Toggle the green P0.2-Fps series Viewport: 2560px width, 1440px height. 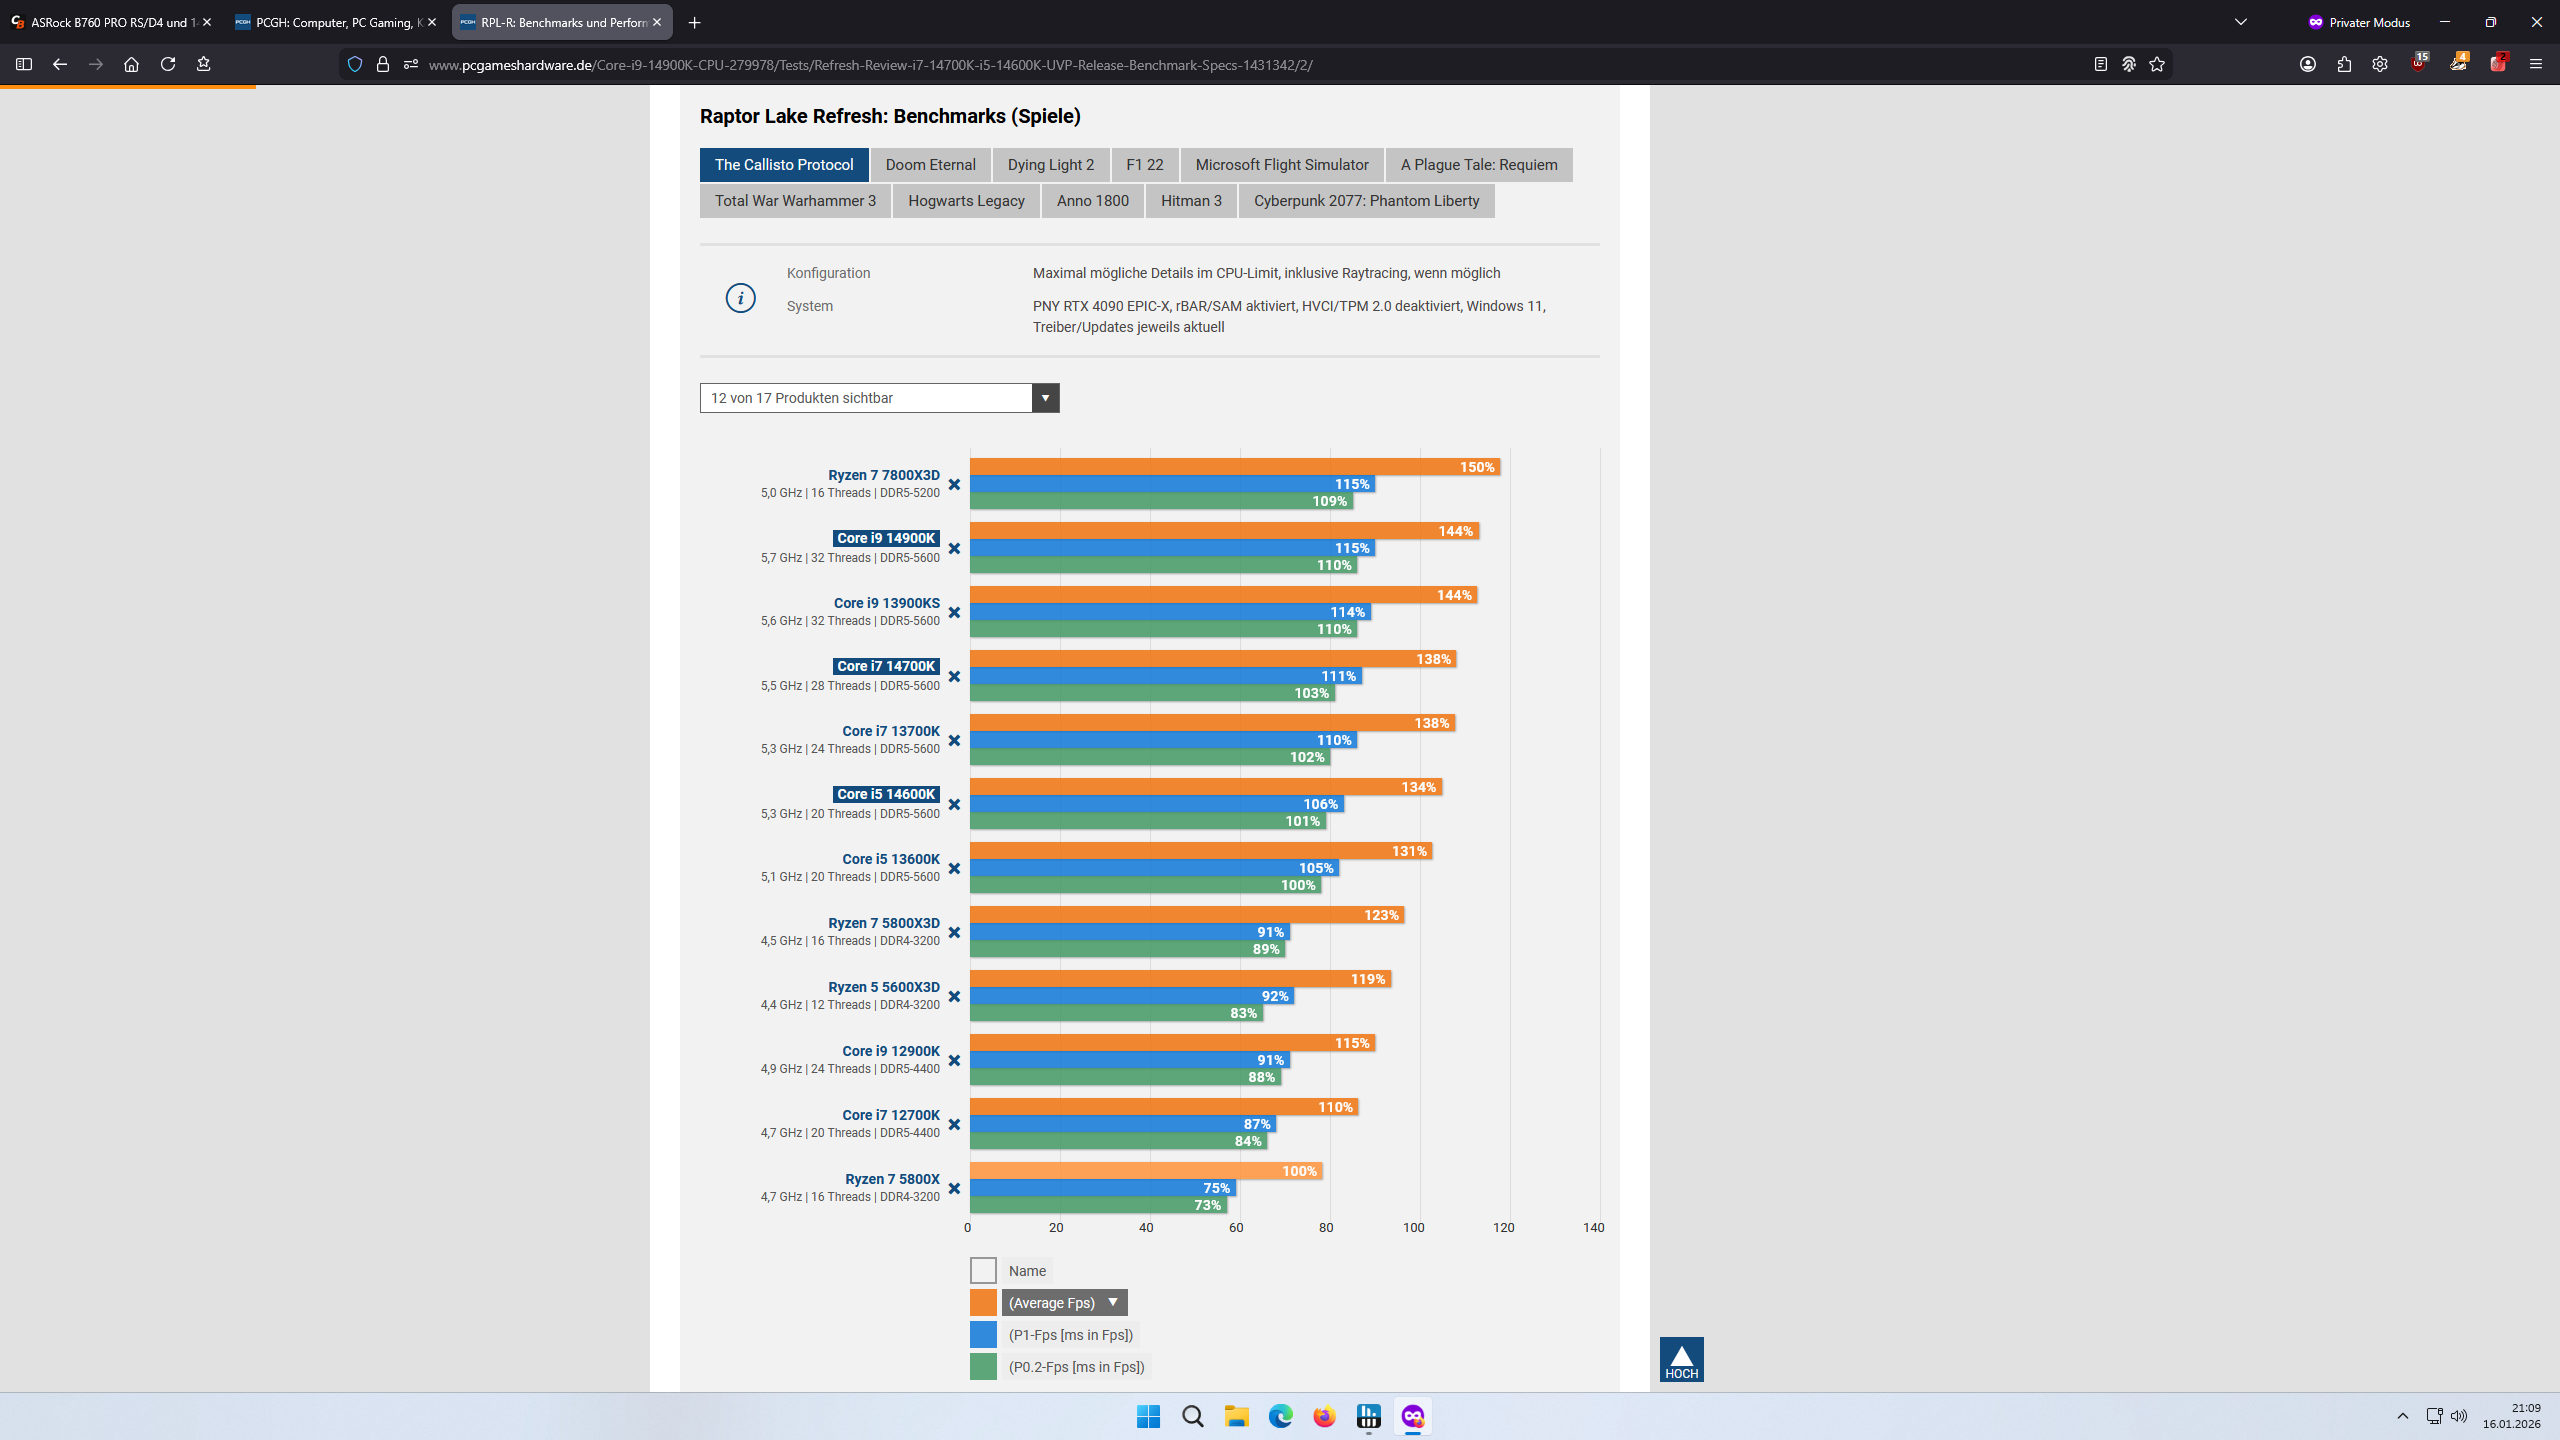983,1366
